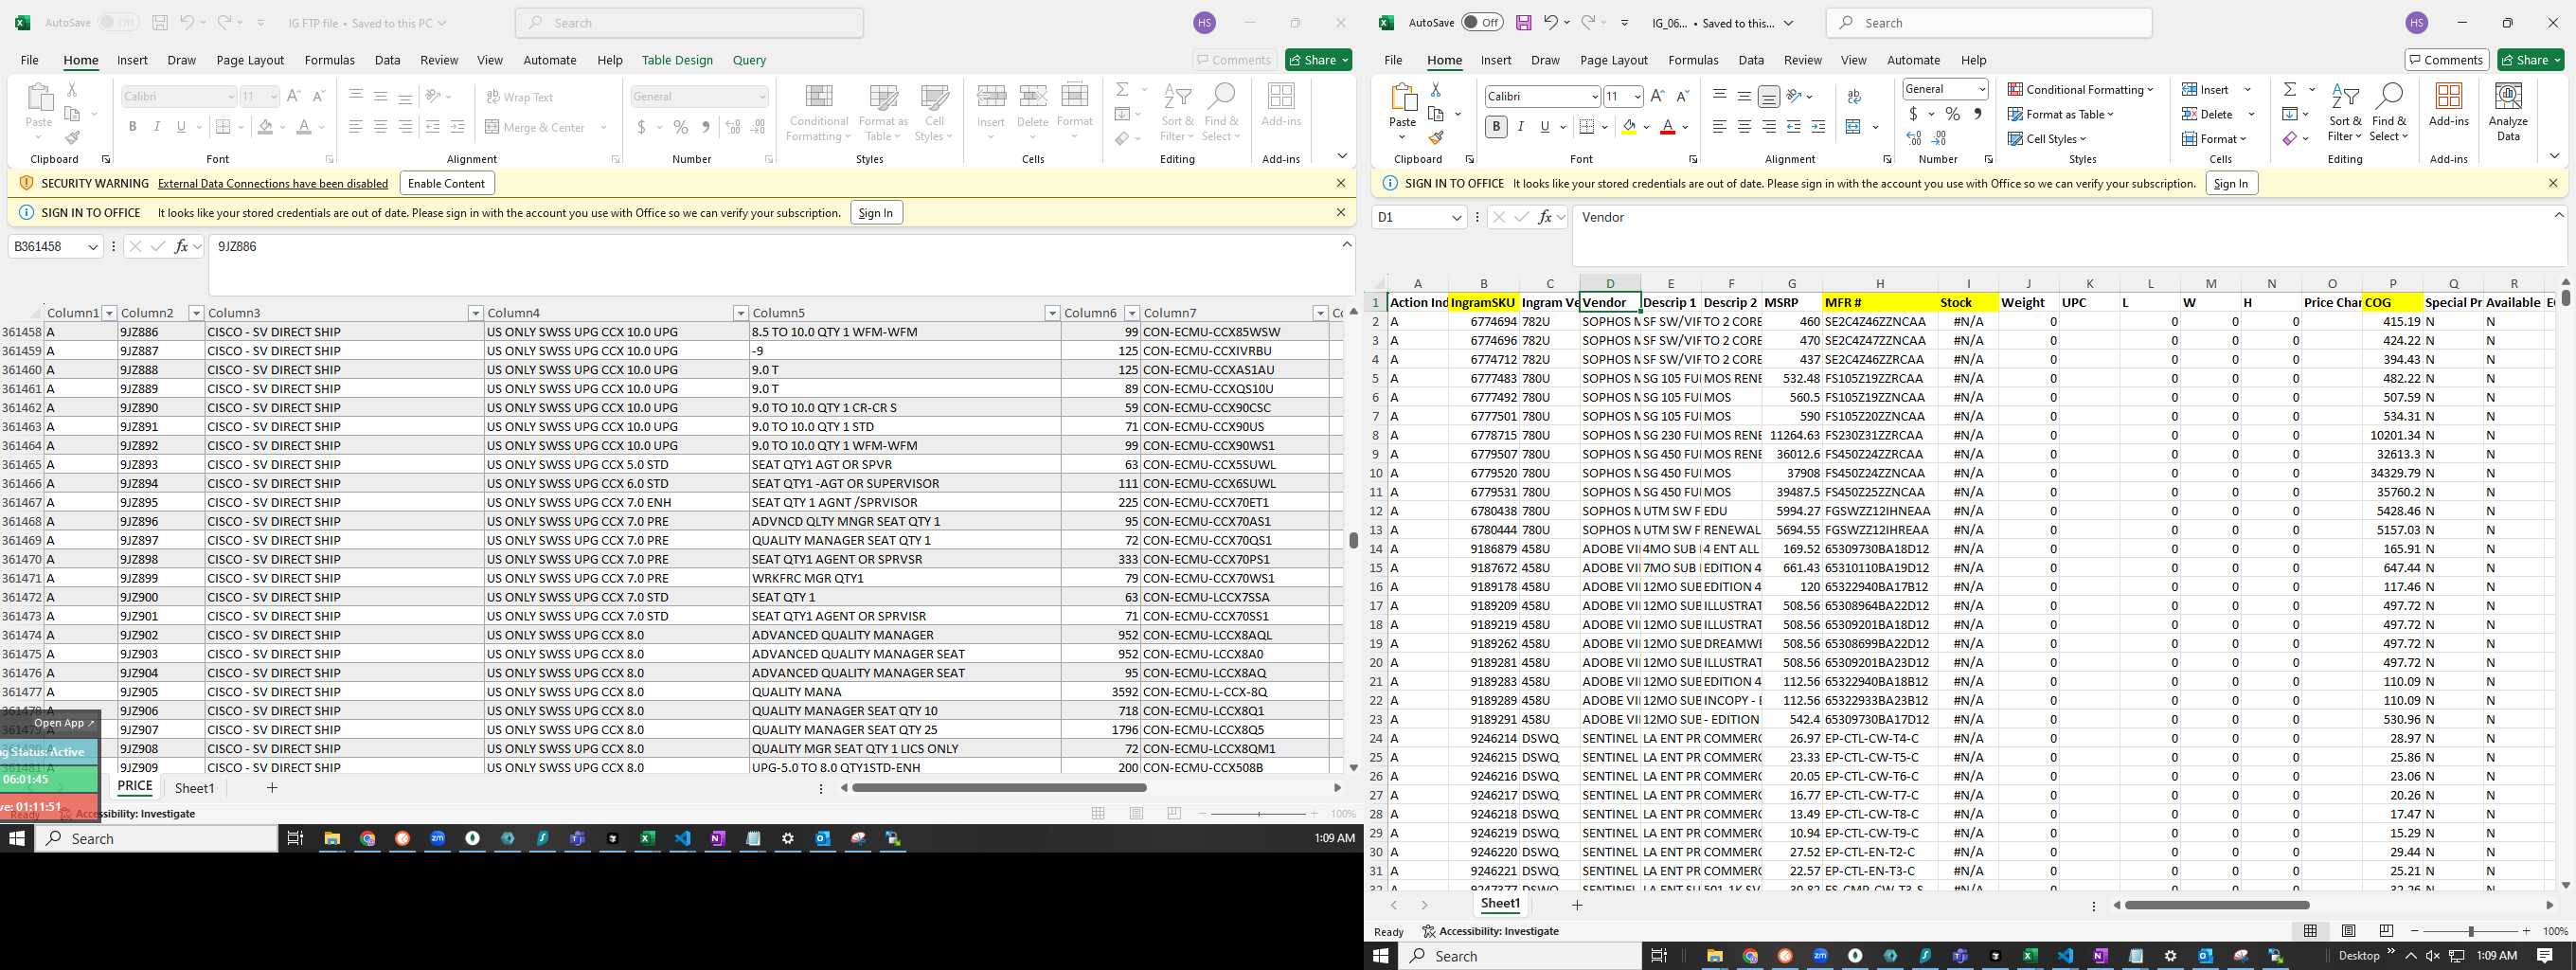This screenshot has width=2576, height=970.
Task: Switch to Page Break Preview in right status bar
Action: click(x=2386, y=931)
